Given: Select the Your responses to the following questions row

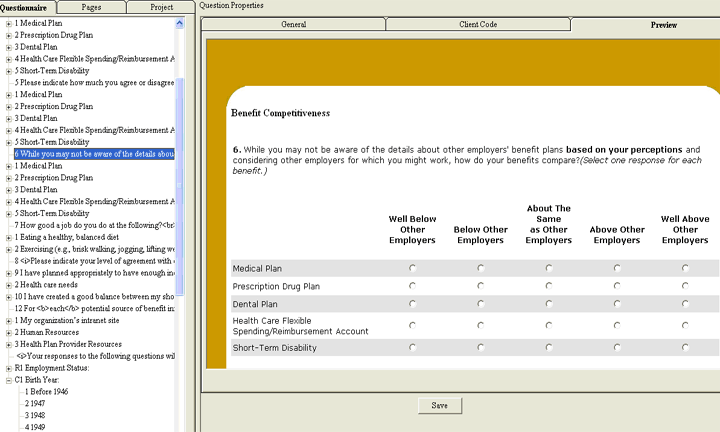Looking at the screenshot, I should click(x=95, y=356).
